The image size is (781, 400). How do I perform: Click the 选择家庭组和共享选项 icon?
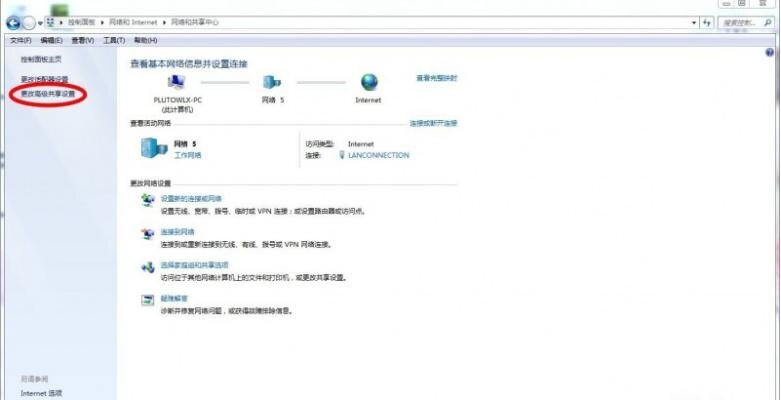[149, 267]
